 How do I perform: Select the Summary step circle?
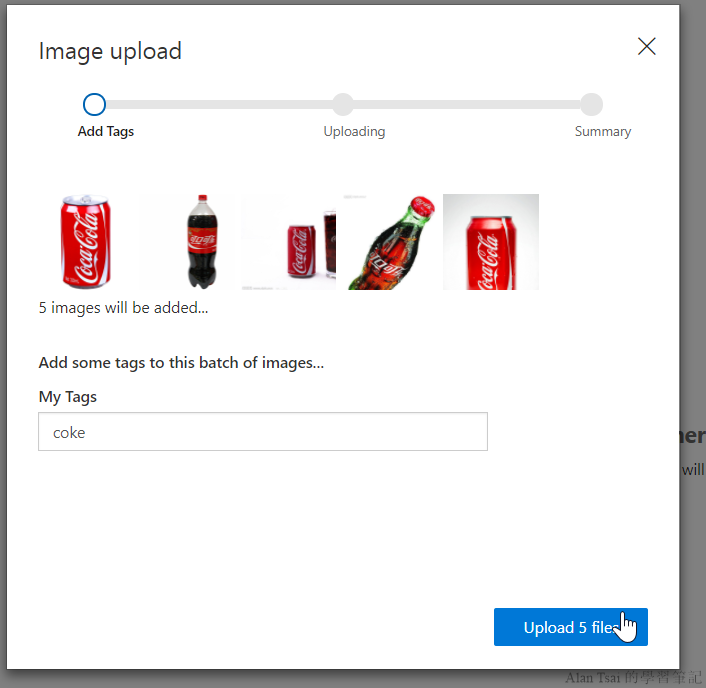pyautogui.click(x=591, y=104)
